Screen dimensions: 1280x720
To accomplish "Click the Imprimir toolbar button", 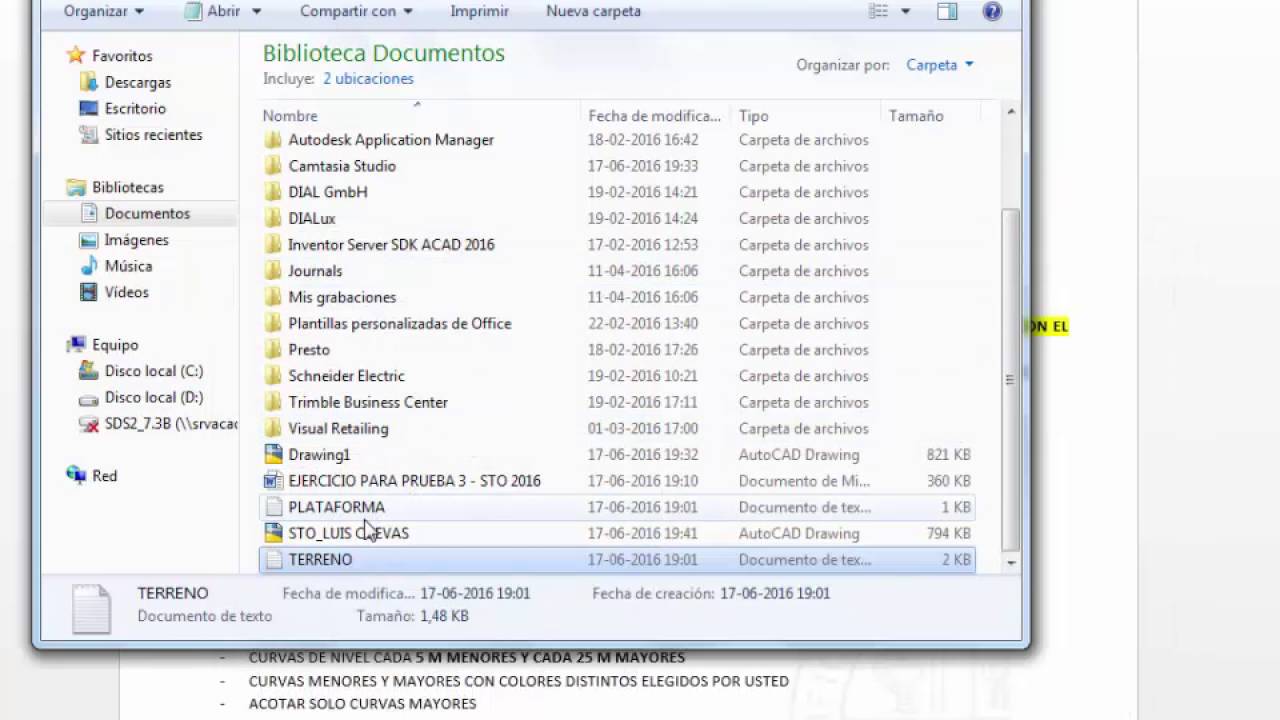I will (x=479, y=11).
